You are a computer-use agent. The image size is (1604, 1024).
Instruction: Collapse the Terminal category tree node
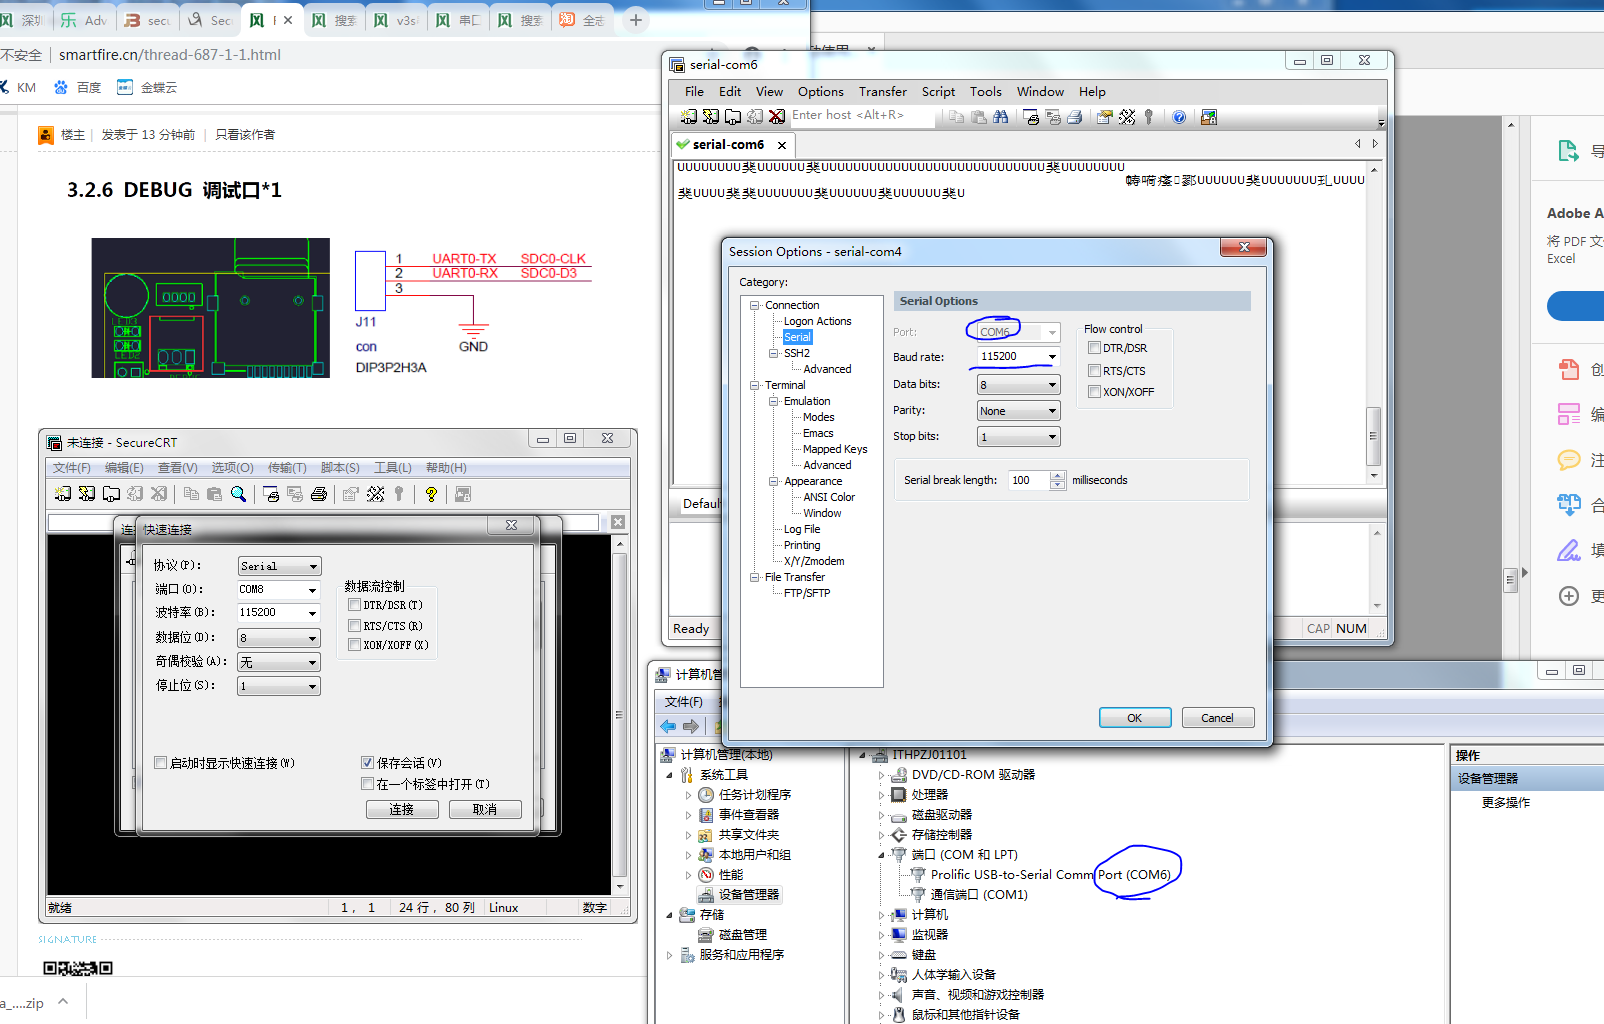755,385
